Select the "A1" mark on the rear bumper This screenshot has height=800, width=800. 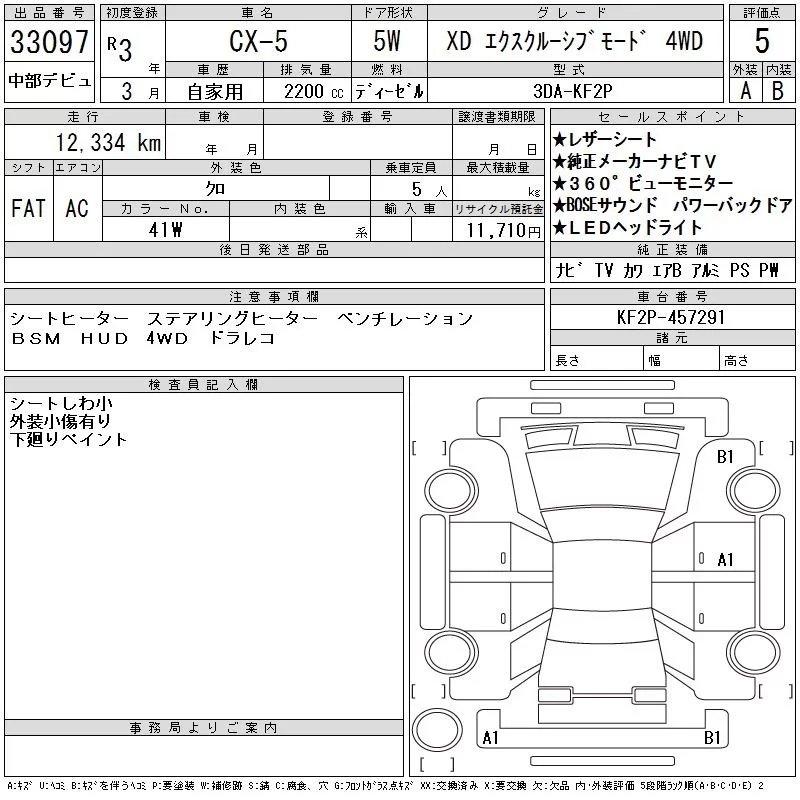(490, 738)
